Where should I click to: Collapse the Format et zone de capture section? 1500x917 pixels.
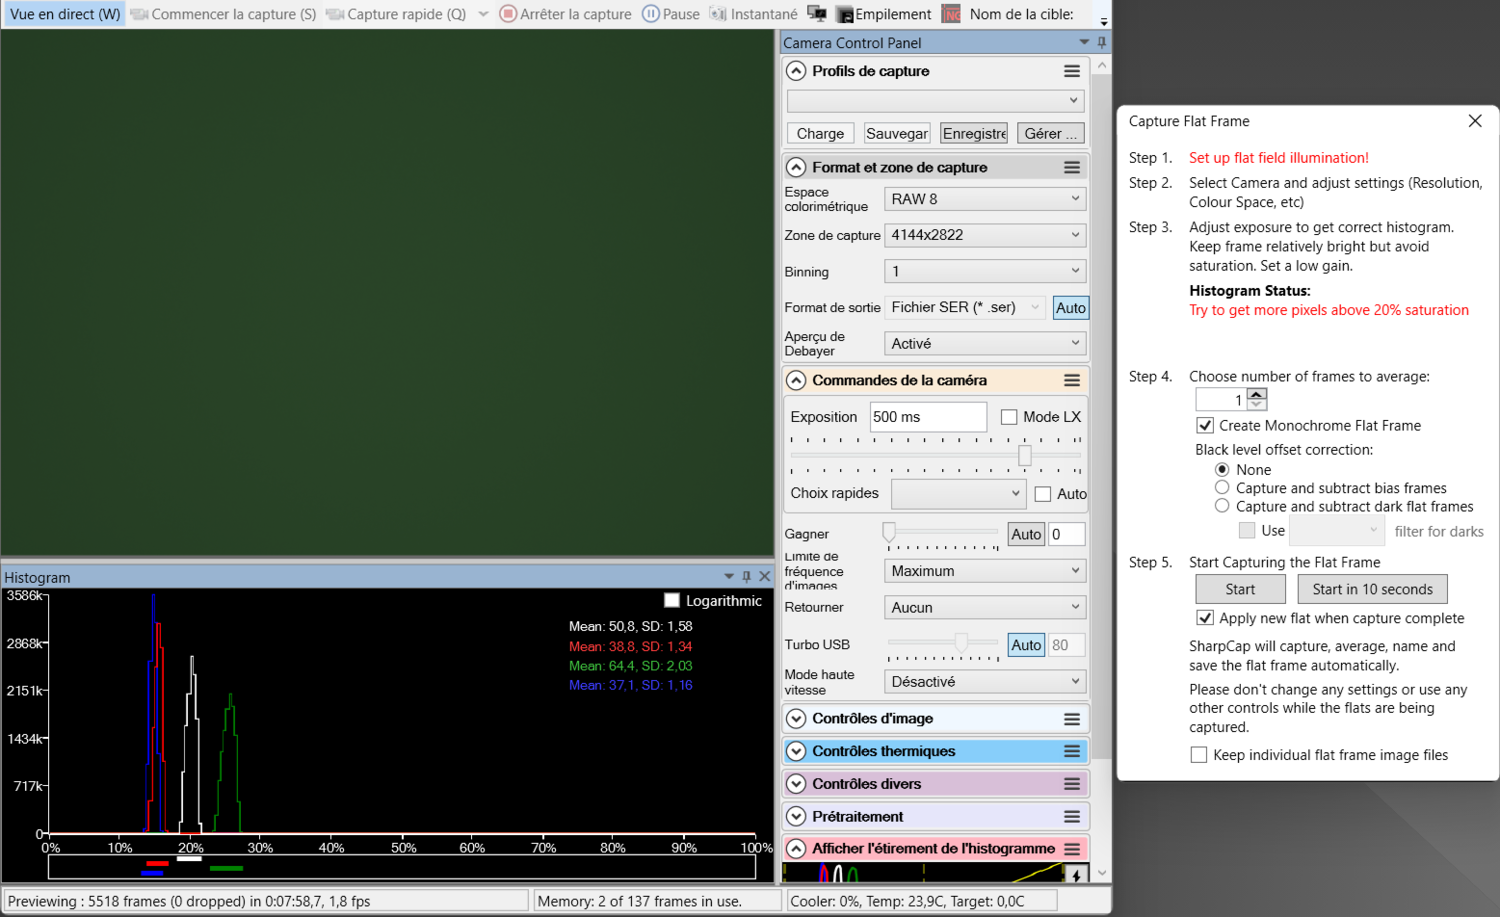(x=796, y=167)
